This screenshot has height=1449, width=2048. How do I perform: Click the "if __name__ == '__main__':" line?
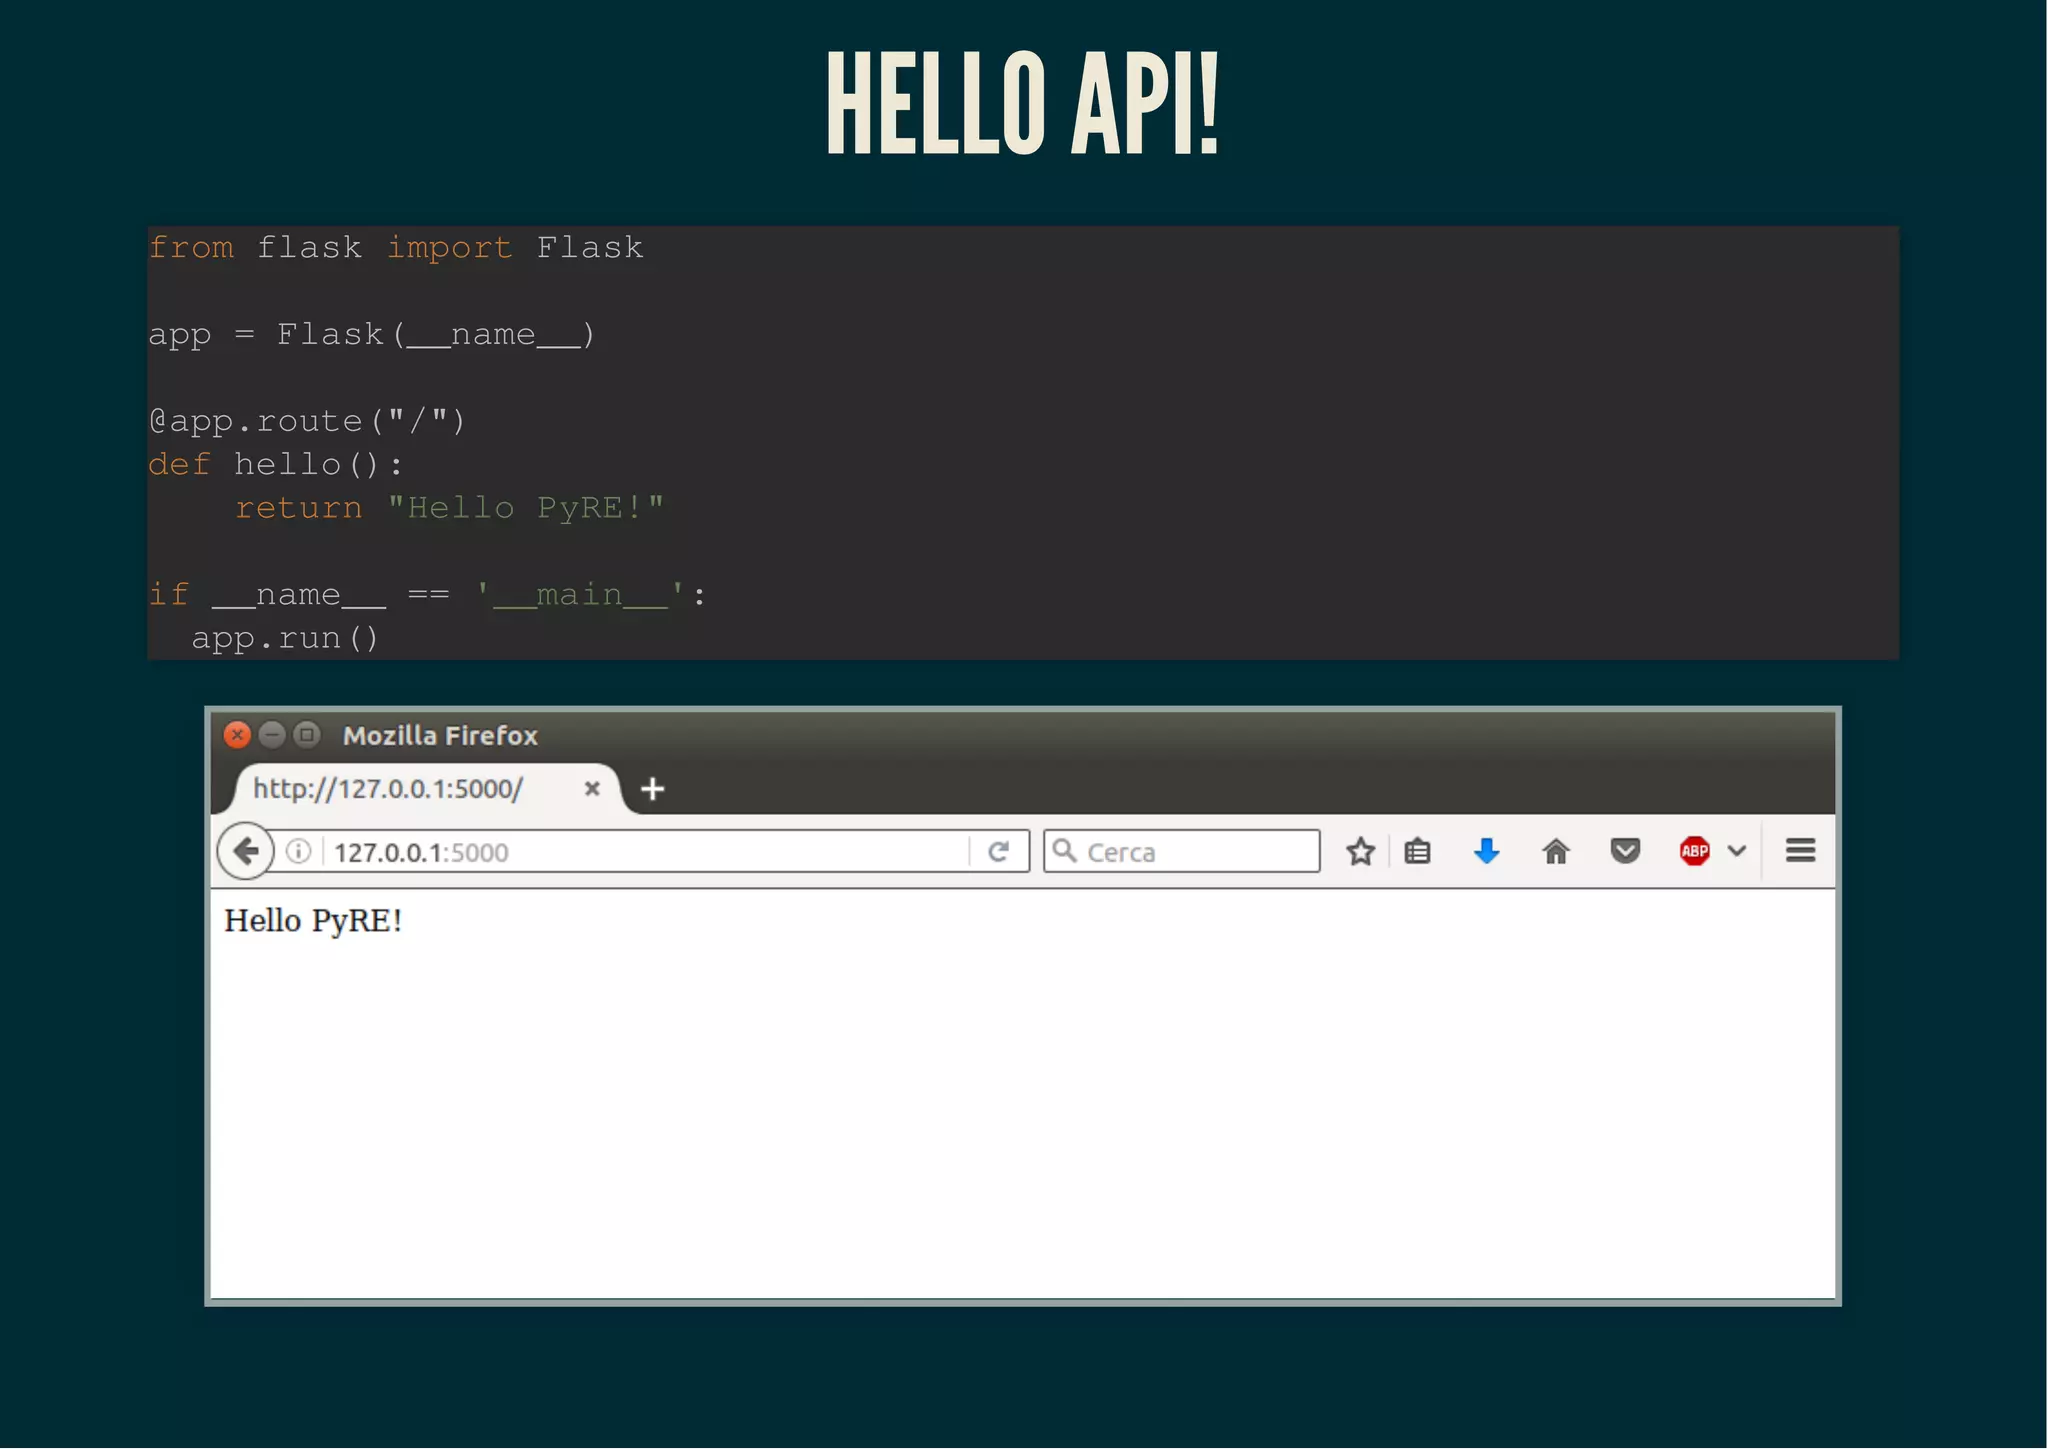click(427, 595)
